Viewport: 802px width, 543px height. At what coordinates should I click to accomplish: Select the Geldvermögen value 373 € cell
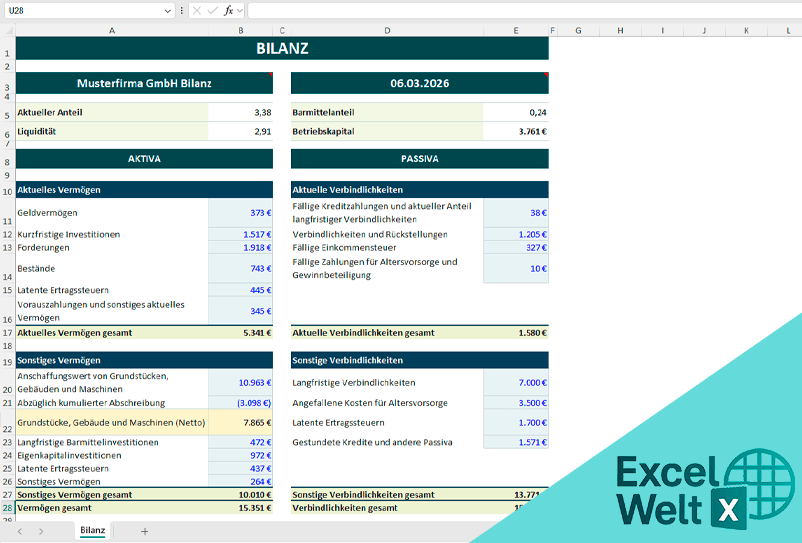240,213
